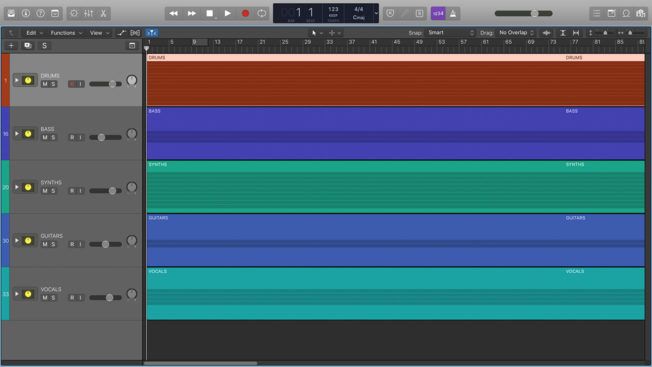Open the Loop Browser icon

pos(626,13)
